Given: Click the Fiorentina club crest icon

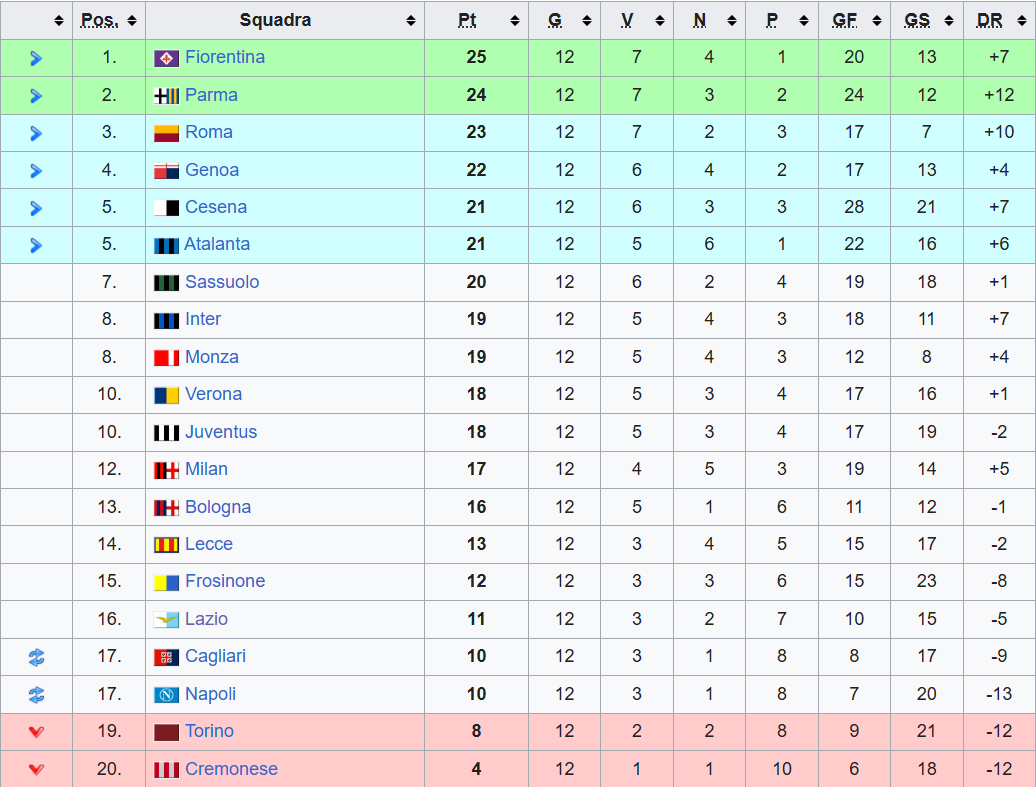Looking at the screenshot, I should click(166, 58).
